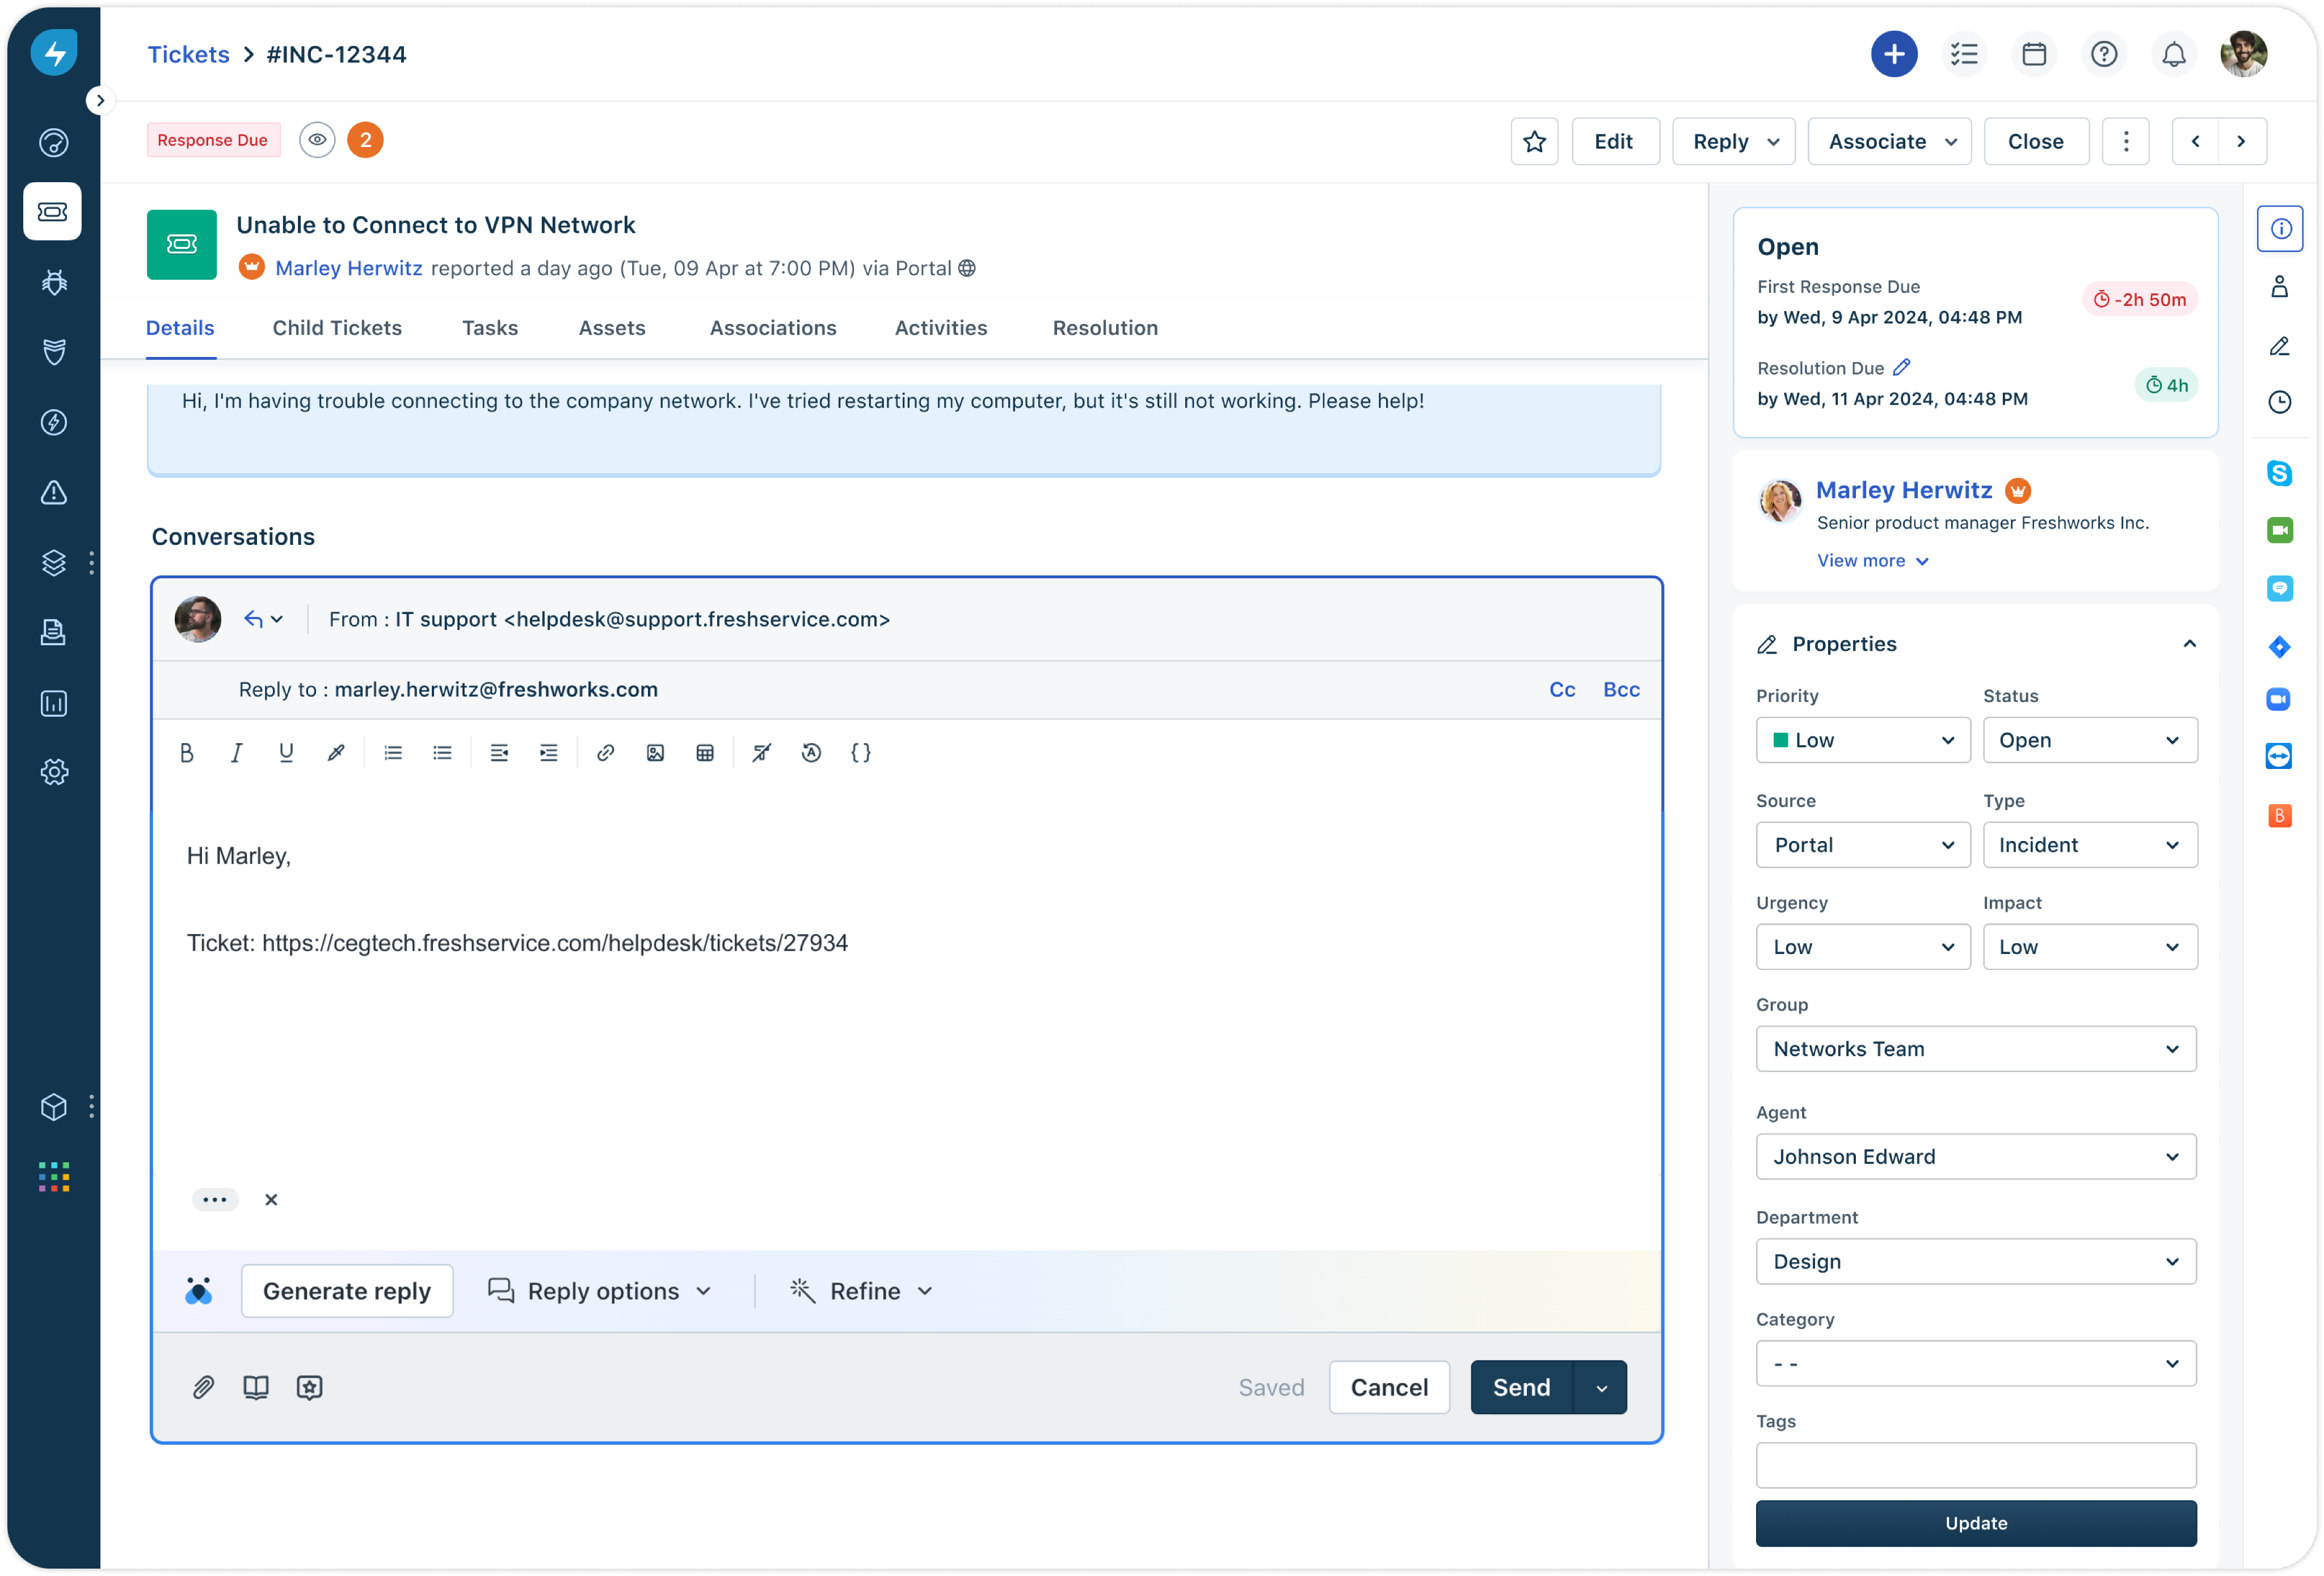This screenshot has width=2324, height=1576.
Task: Click the text highlight color tool
Action: [x=336, y=753]
